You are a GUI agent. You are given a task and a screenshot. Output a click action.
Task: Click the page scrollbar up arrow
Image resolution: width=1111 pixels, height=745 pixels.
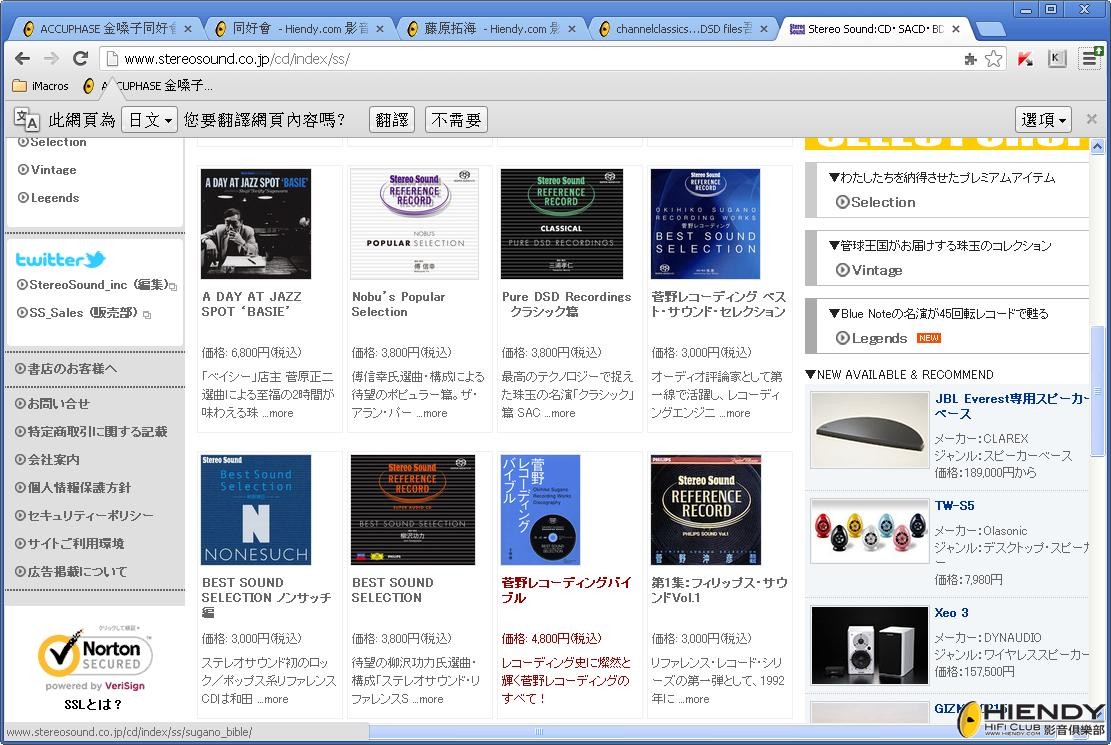point(1097,147)
